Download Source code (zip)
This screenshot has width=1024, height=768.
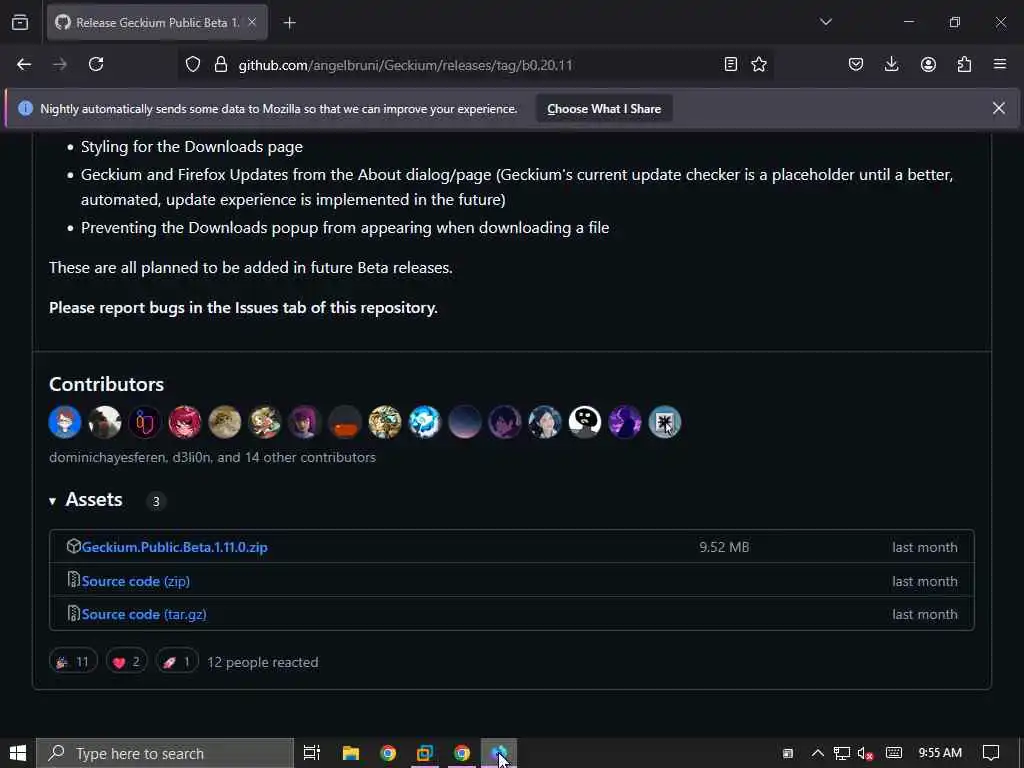pyautogui.click(x=136, y=581)
